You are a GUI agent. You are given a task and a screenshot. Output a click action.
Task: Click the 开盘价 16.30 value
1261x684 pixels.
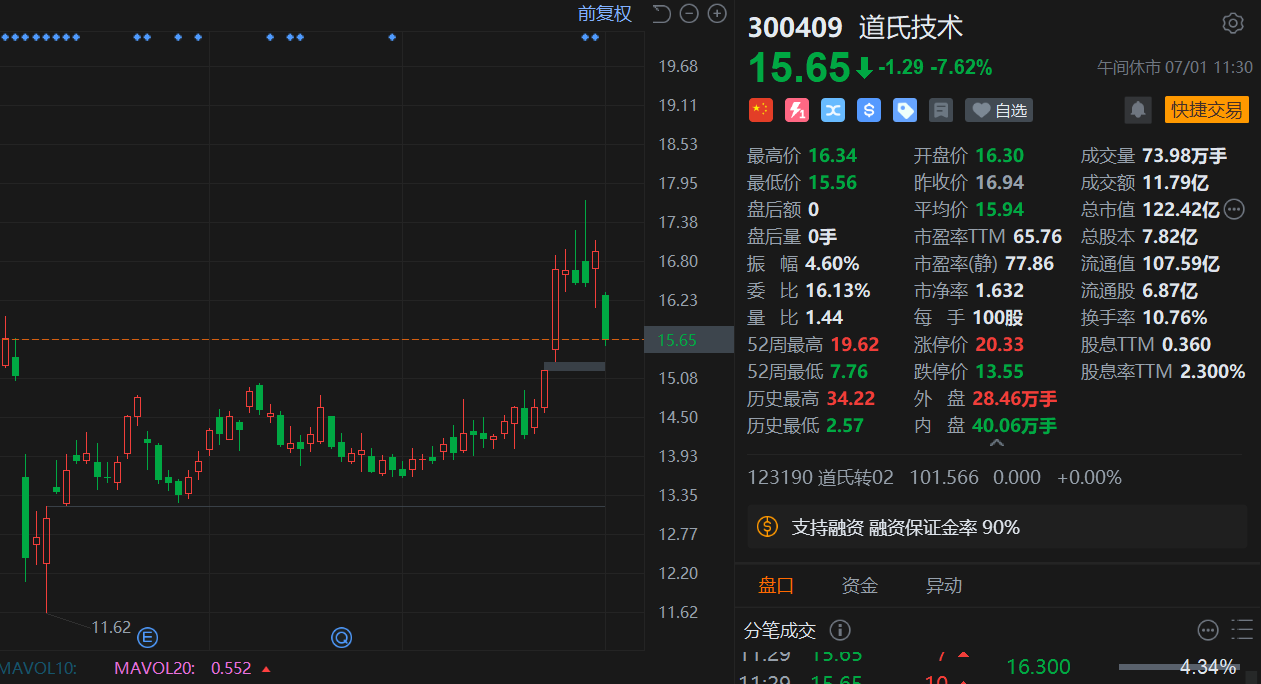pos(999,155)
